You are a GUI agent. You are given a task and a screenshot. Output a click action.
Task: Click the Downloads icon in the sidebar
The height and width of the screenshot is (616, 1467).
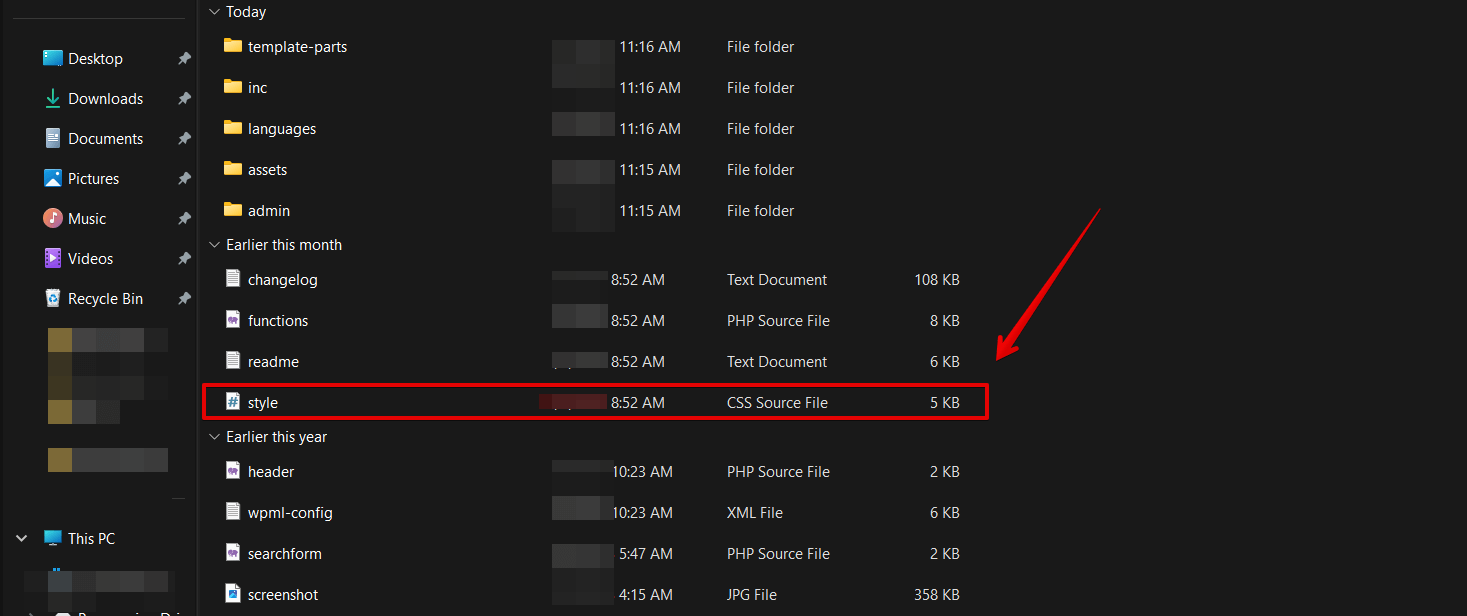55,98
